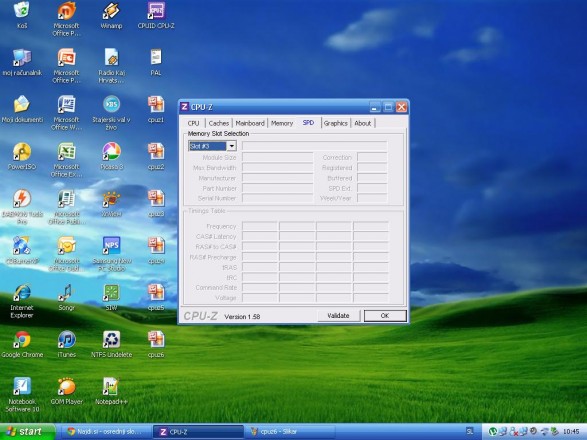Open the Windows start menu
This screenshot has width=587, height=440.
[x=27, y=432]
